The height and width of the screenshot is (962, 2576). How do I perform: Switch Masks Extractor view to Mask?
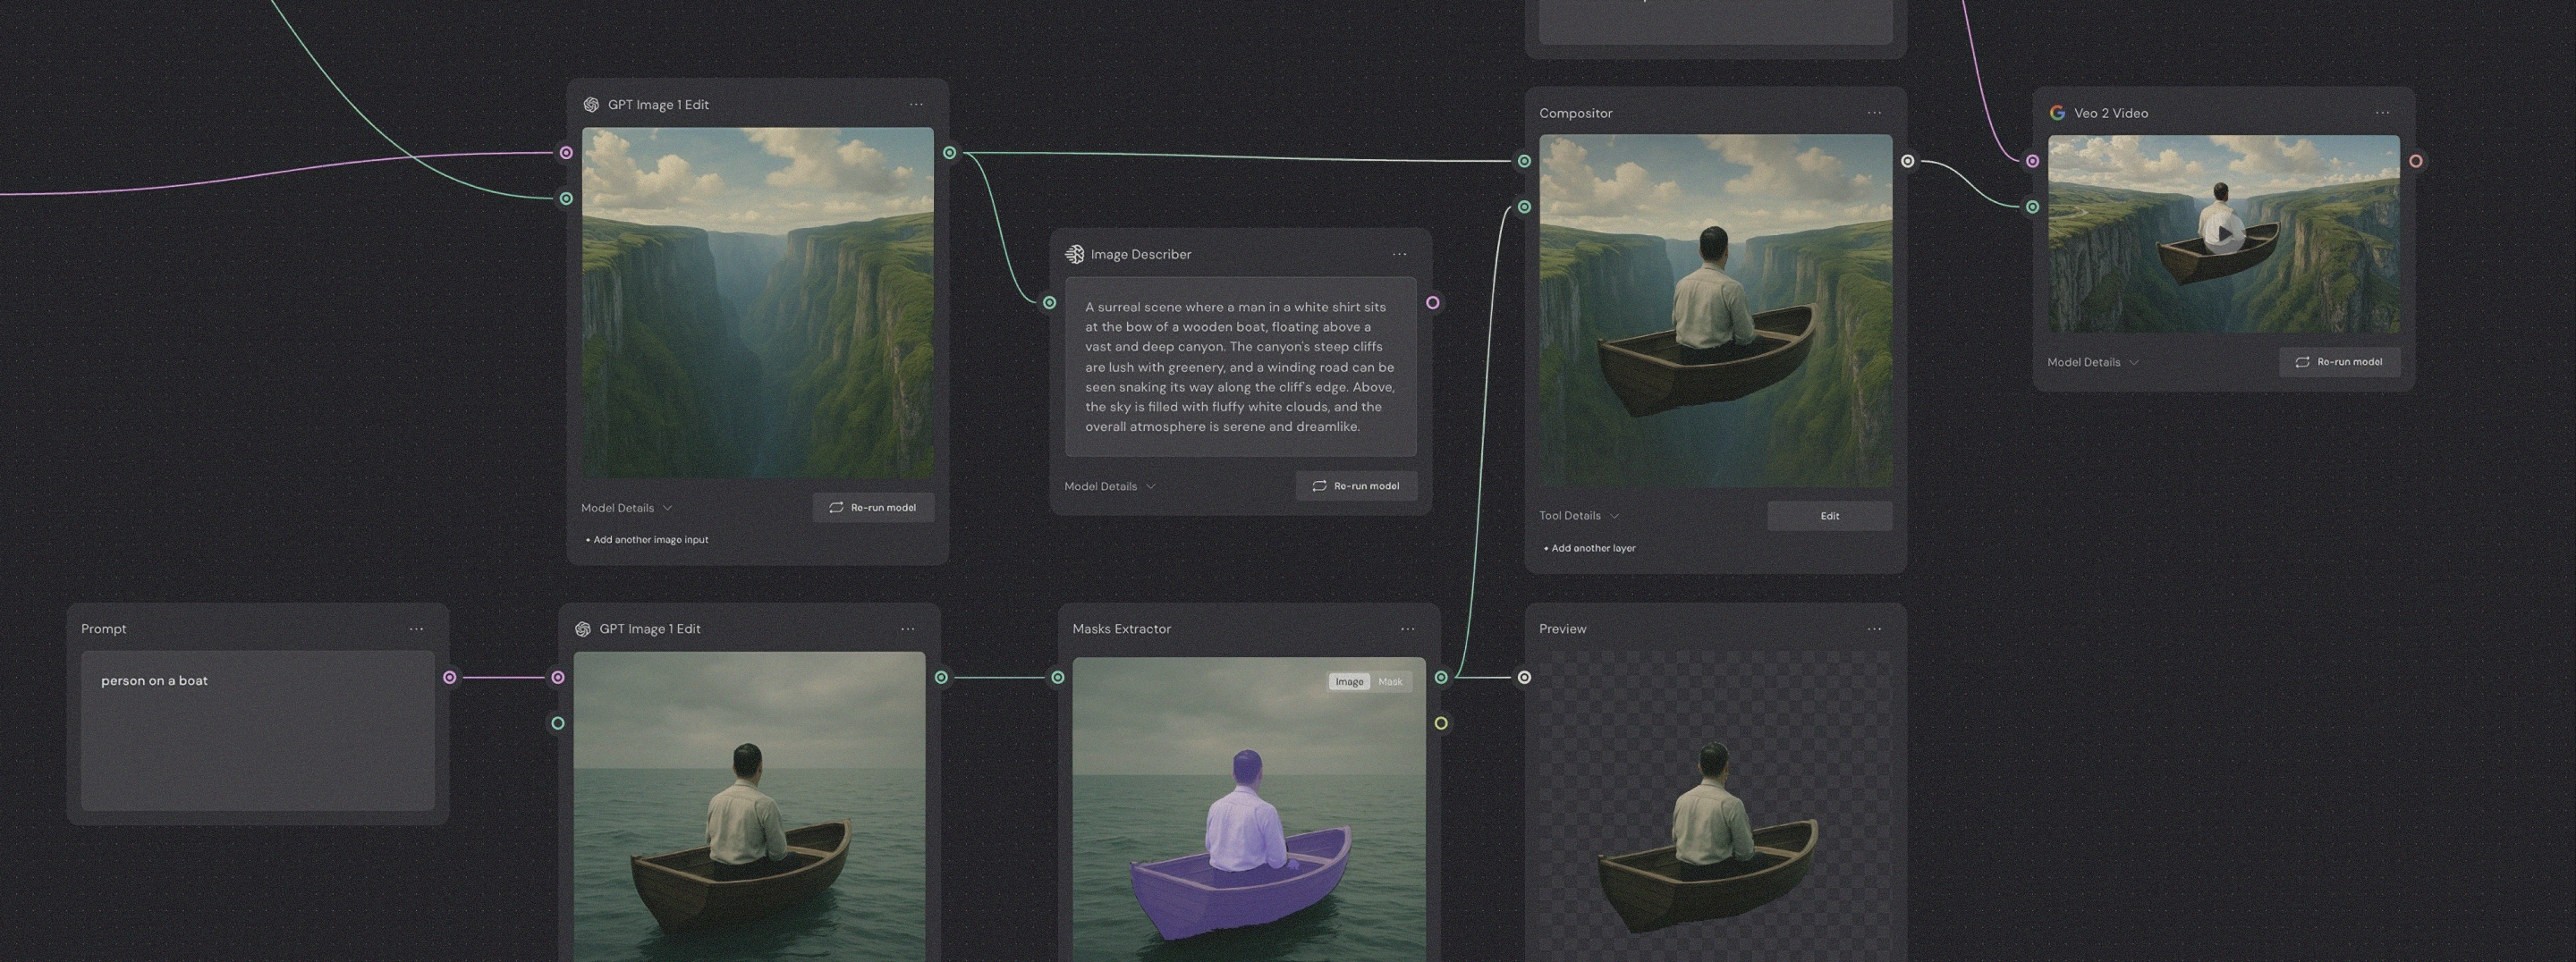(x=1390, y=682)
